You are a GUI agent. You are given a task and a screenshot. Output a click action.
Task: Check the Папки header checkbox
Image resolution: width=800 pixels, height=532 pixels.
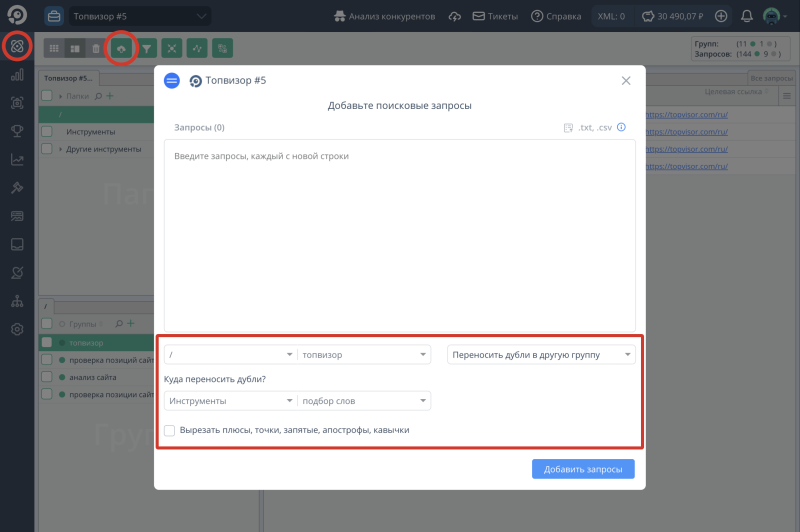tap(47, 96)
